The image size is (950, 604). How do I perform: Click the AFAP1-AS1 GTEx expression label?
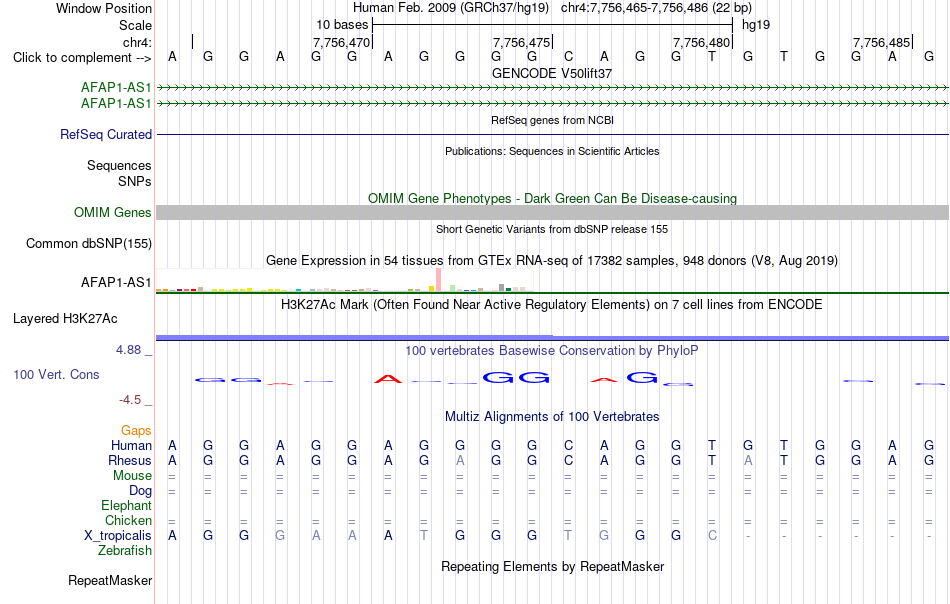[116, 282]
